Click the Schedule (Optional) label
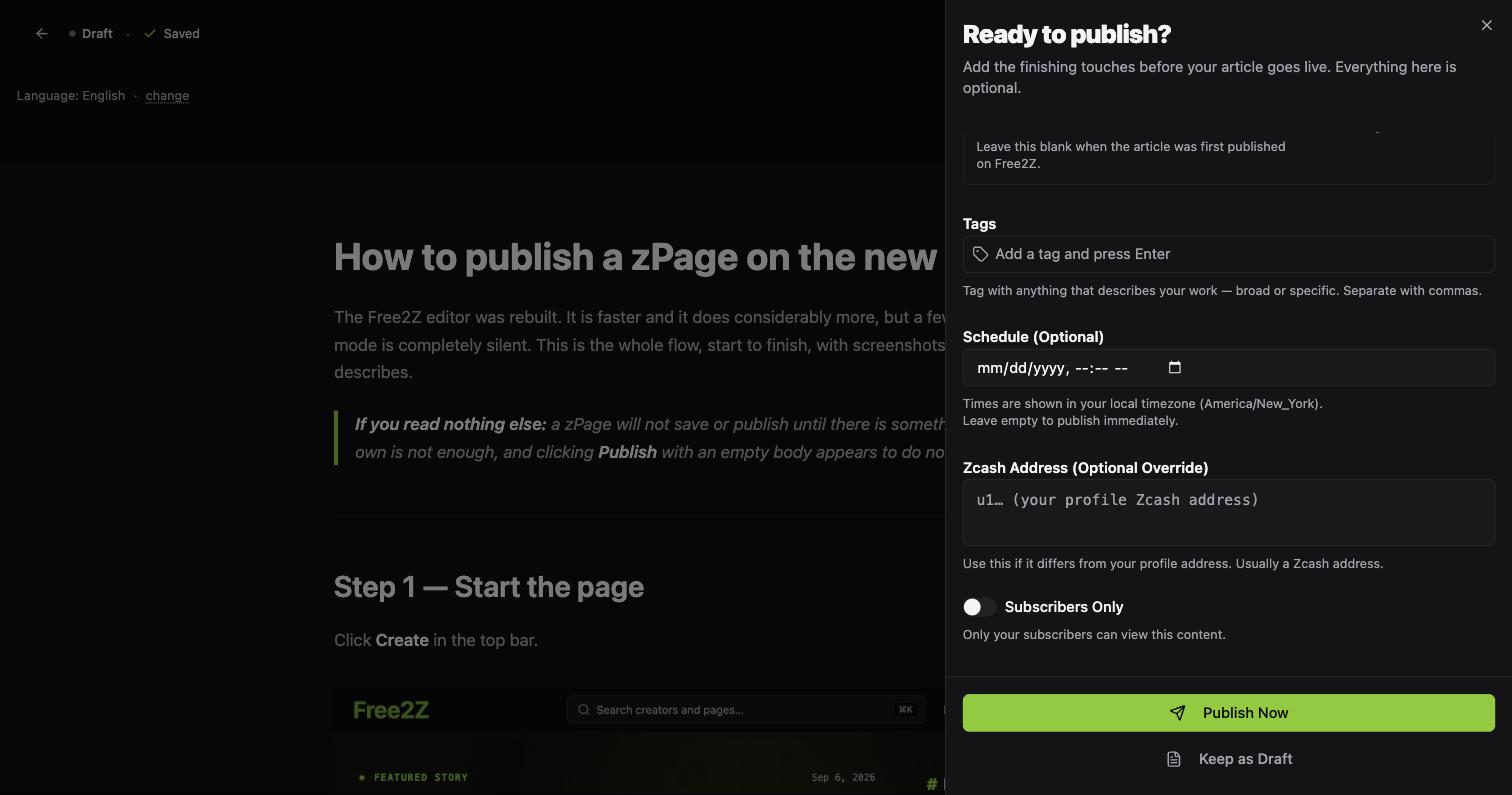 coord(1033,337)
